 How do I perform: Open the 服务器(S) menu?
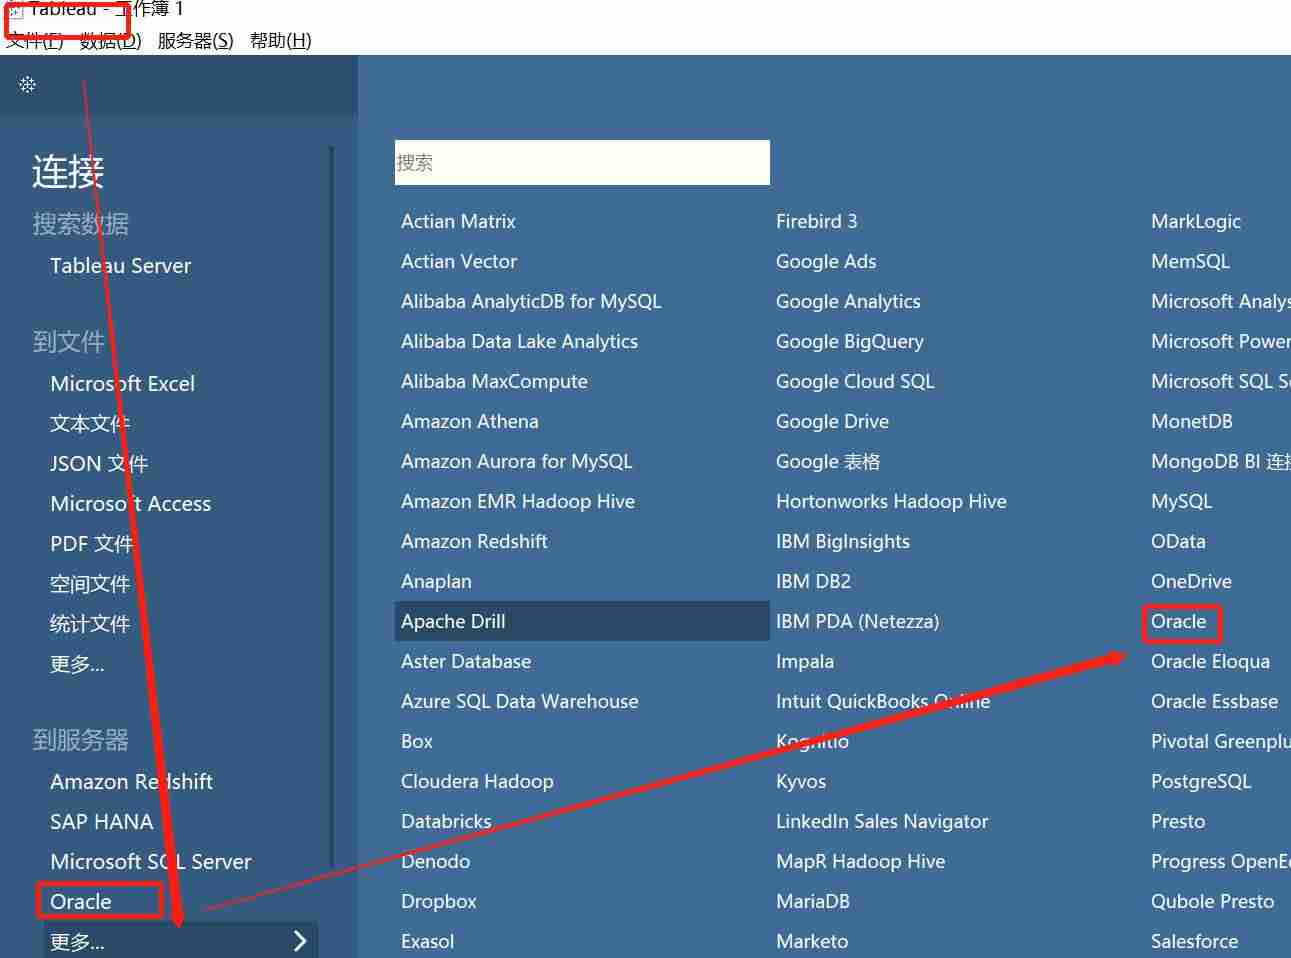[195, 41]
